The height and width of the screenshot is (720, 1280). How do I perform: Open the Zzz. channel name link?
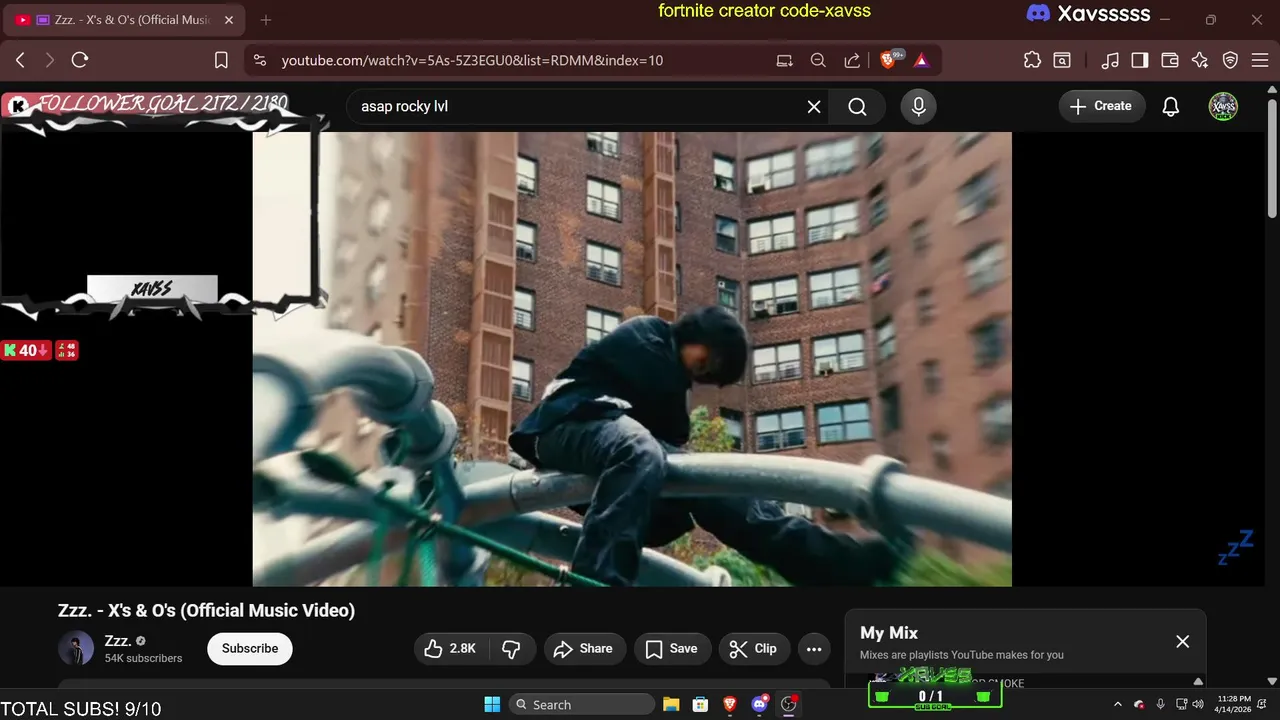[x=118, y=641]
